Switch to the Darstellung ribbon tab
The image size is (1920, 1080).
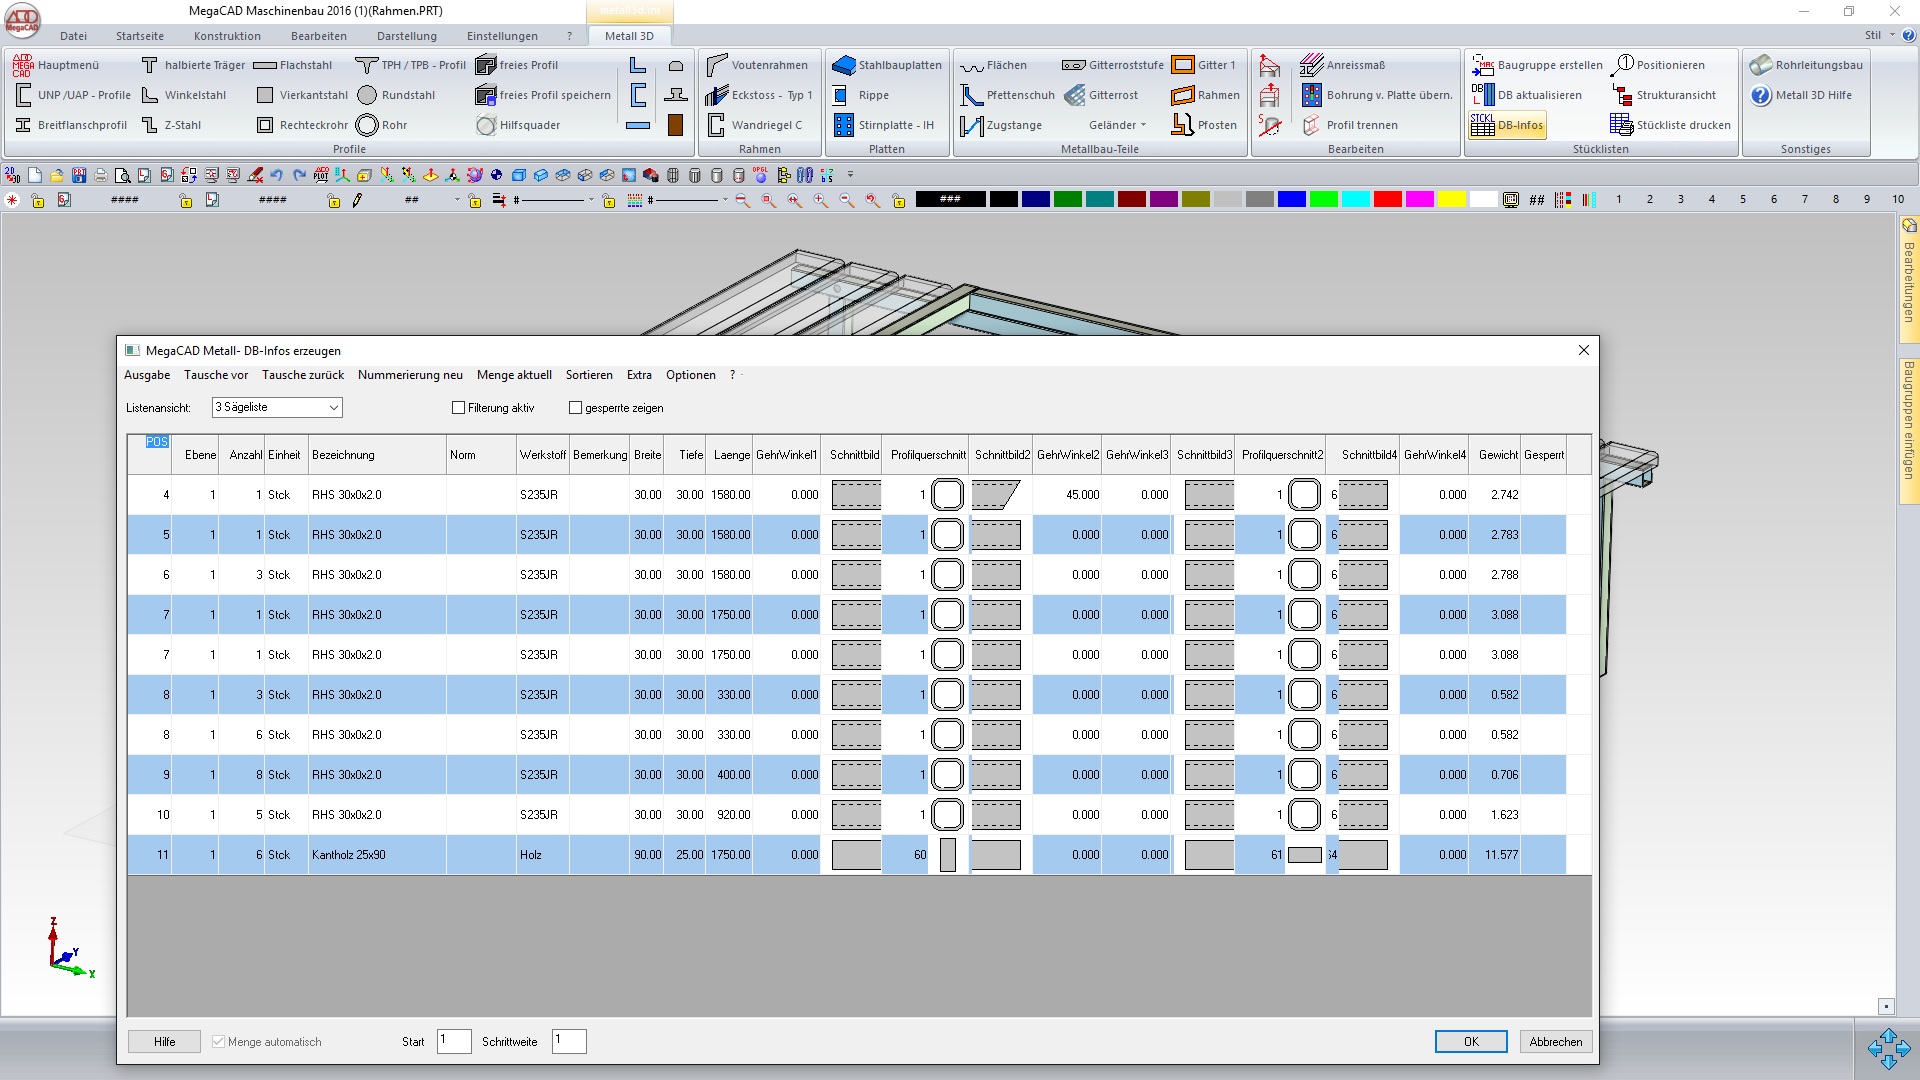coord(407,36)
